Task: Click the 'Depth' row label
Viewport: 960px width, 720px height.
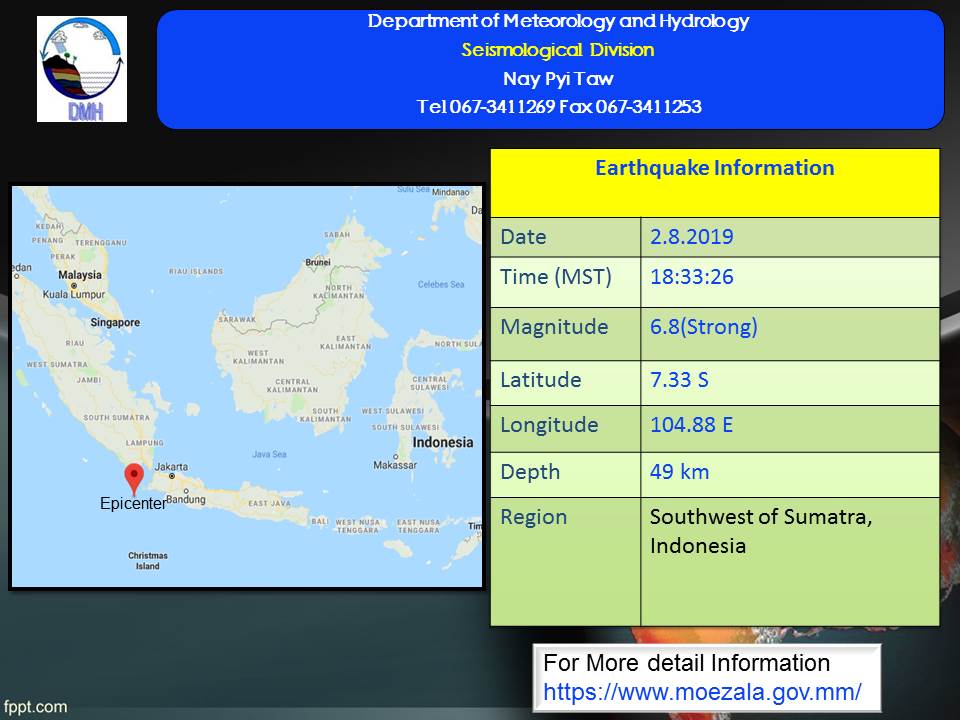Action: click(x=530, y=473)
